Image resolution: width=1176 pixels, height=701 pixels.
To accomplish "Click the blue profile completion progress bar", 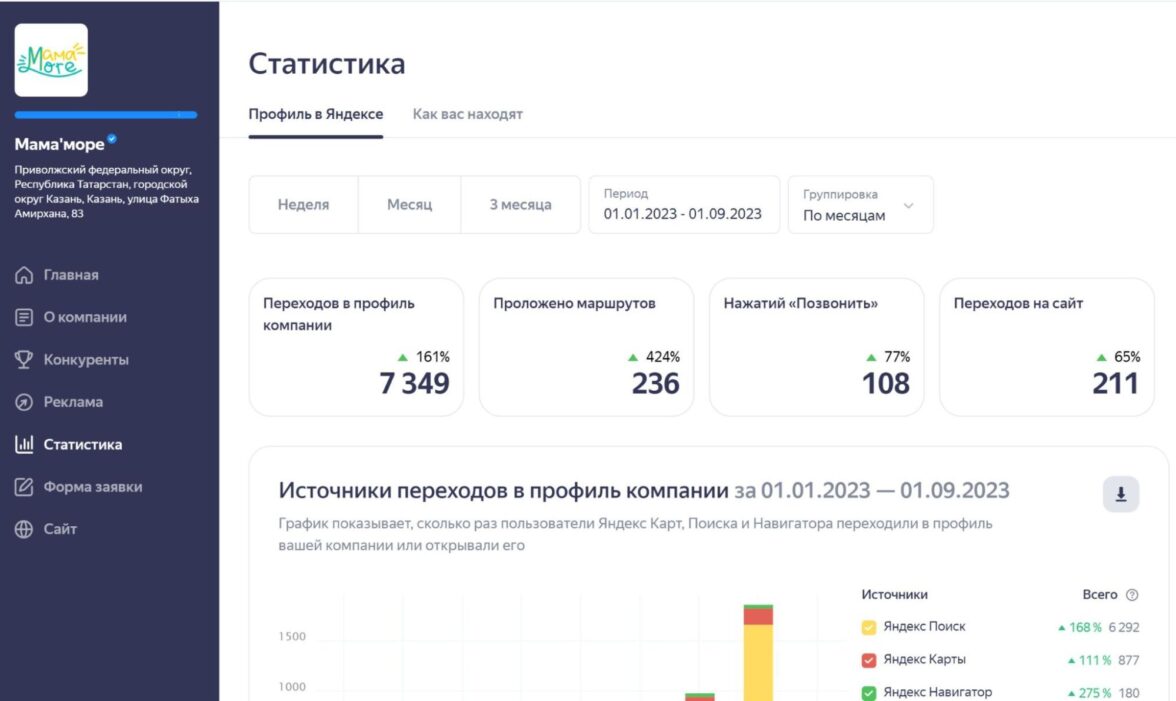I will tap(106, 115).
